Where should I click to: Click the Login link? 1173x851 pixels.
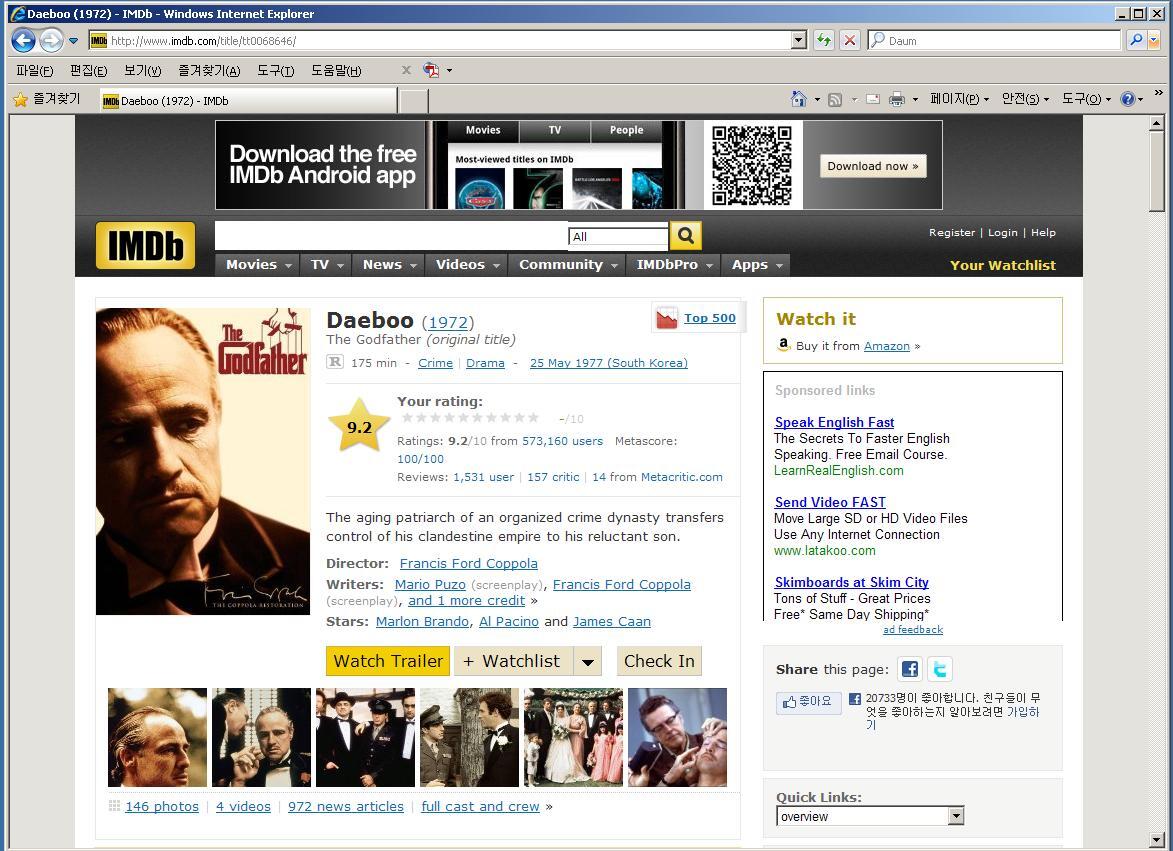tap(1002, 233)
